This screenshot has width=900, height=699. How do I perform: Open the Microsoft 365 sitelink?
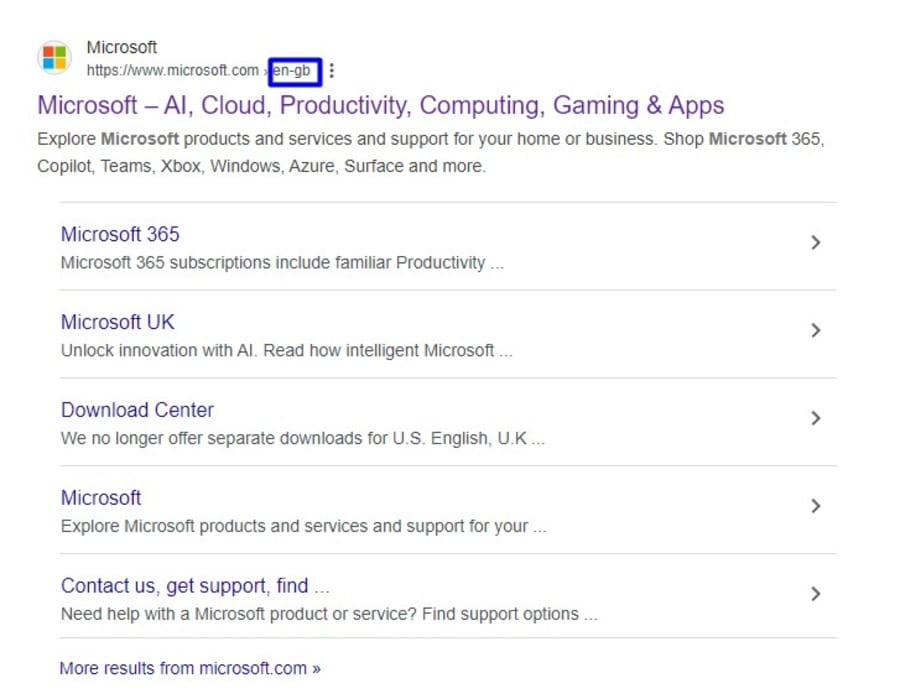pyautogui.click(x=120, y=234)
